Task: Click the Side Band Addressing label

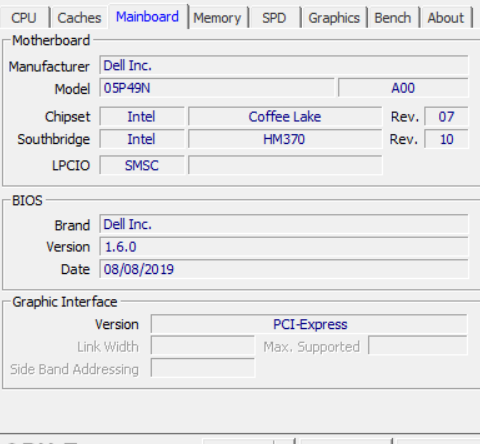Action: [x=74, y=369]
